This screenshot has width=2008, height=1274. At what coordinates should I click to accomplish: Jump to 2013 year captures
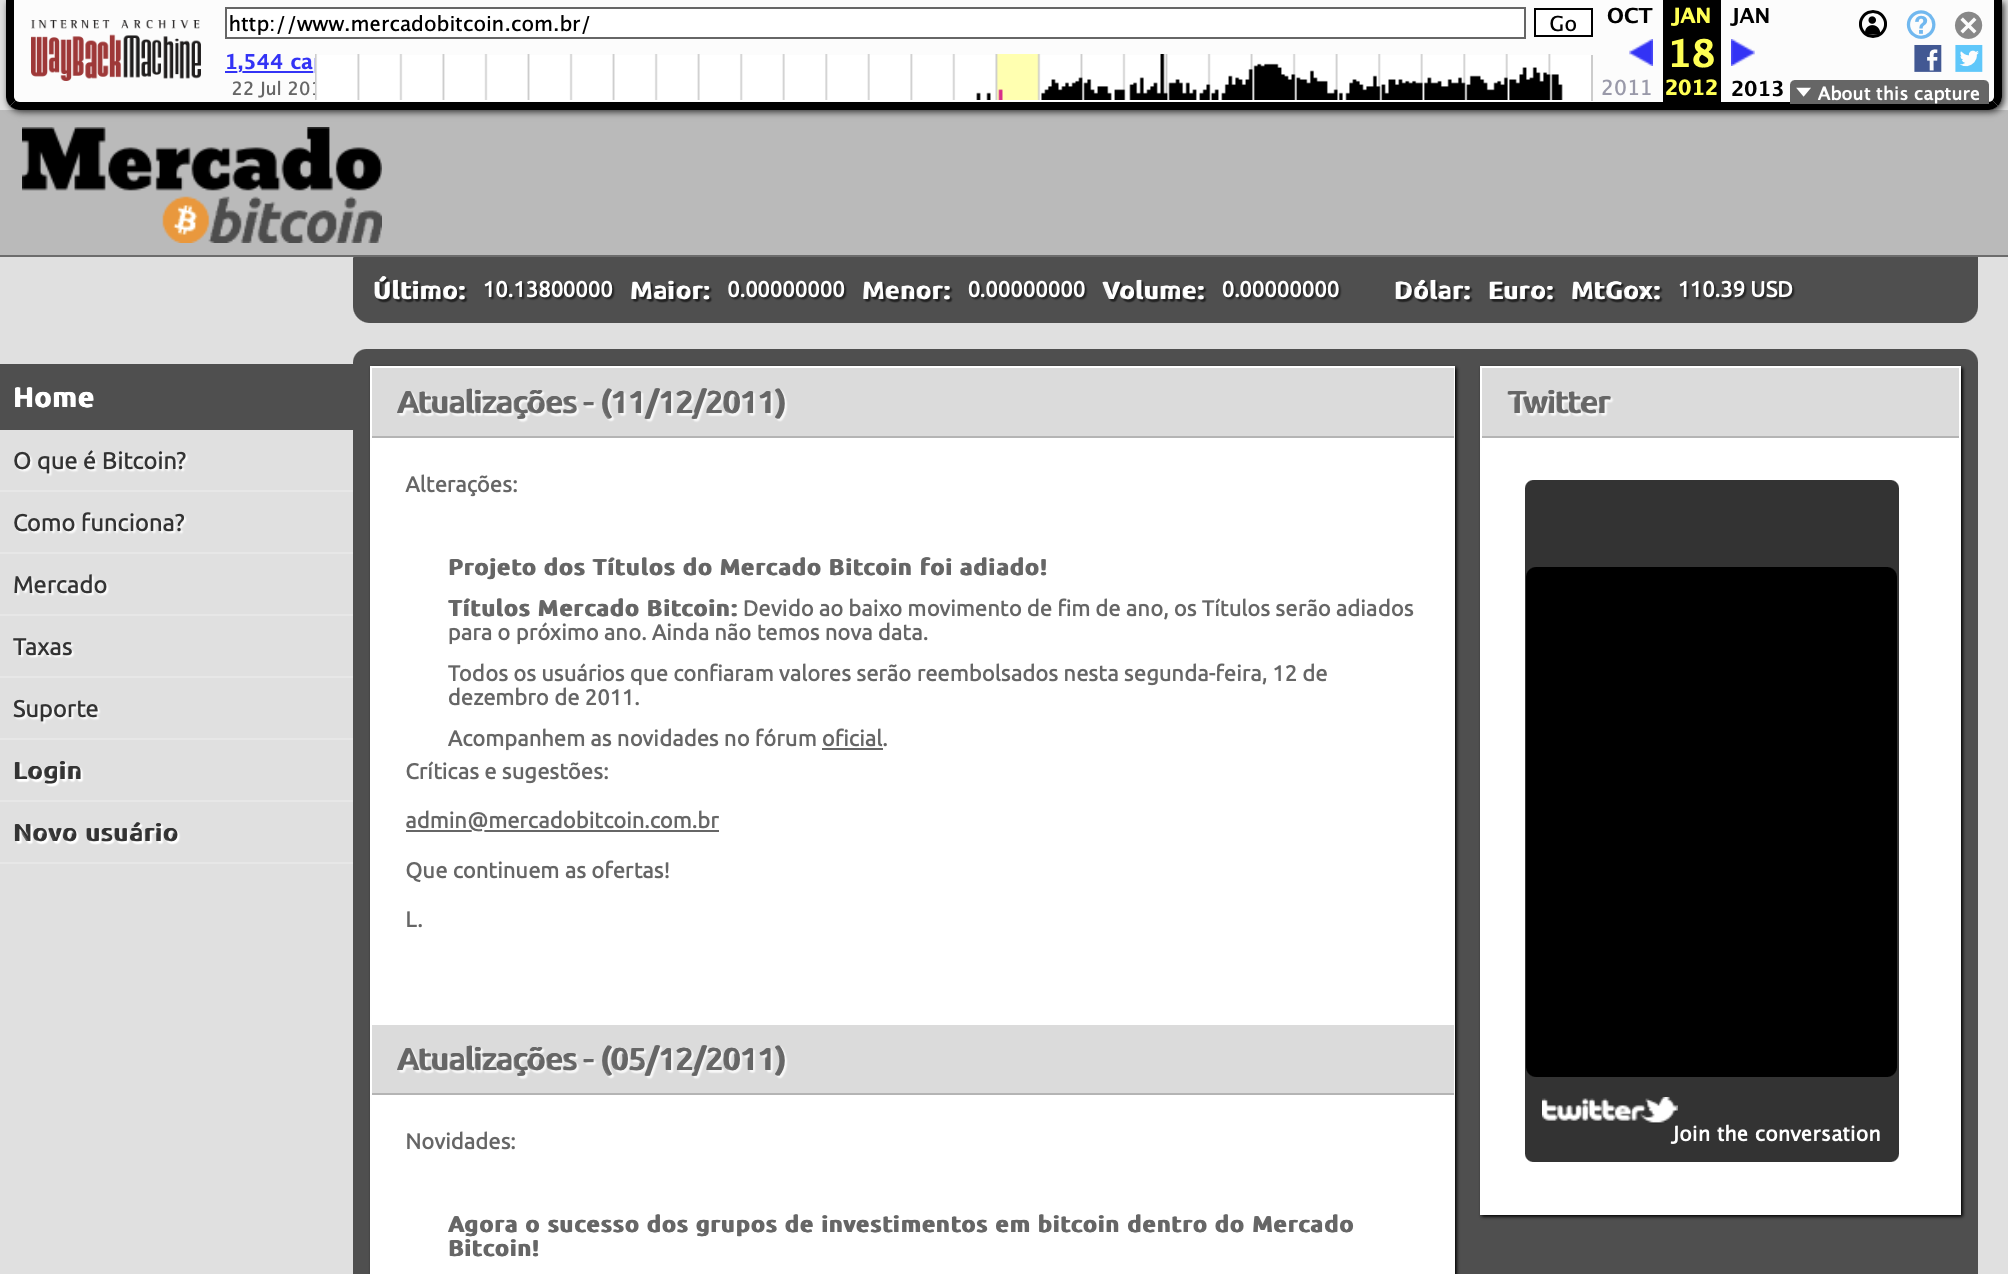pos(1757,88)
